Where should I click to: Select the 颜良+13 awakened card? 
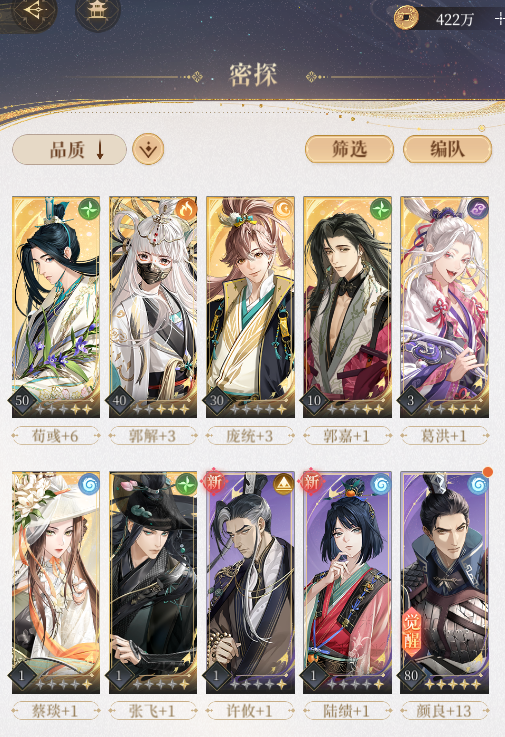pos(444,582)
